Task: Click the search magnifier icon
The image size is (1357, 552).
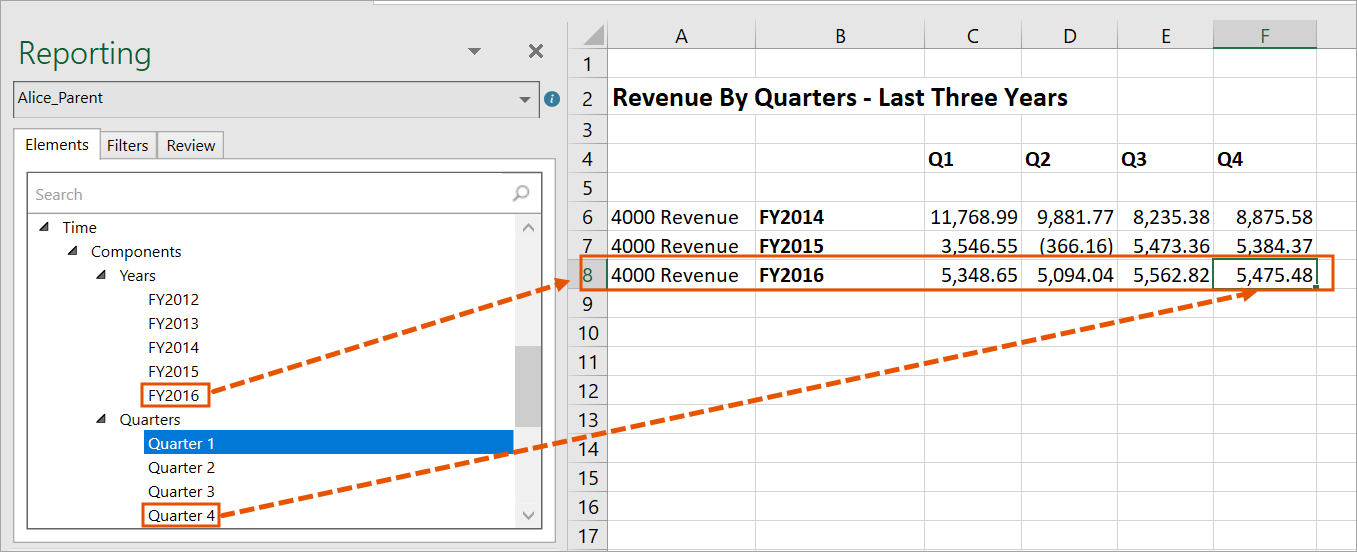Action: point(521,194)
